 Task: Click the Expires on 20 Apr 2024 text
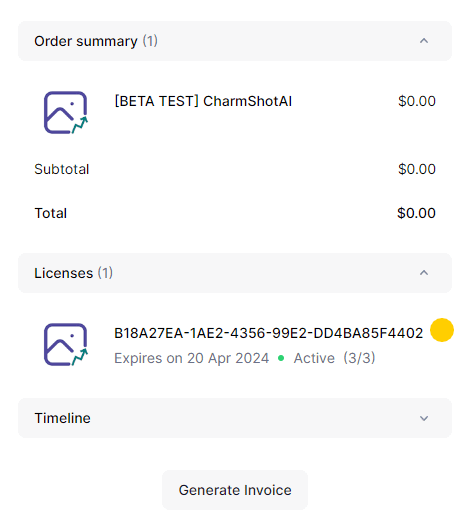(x=191, y=358)
